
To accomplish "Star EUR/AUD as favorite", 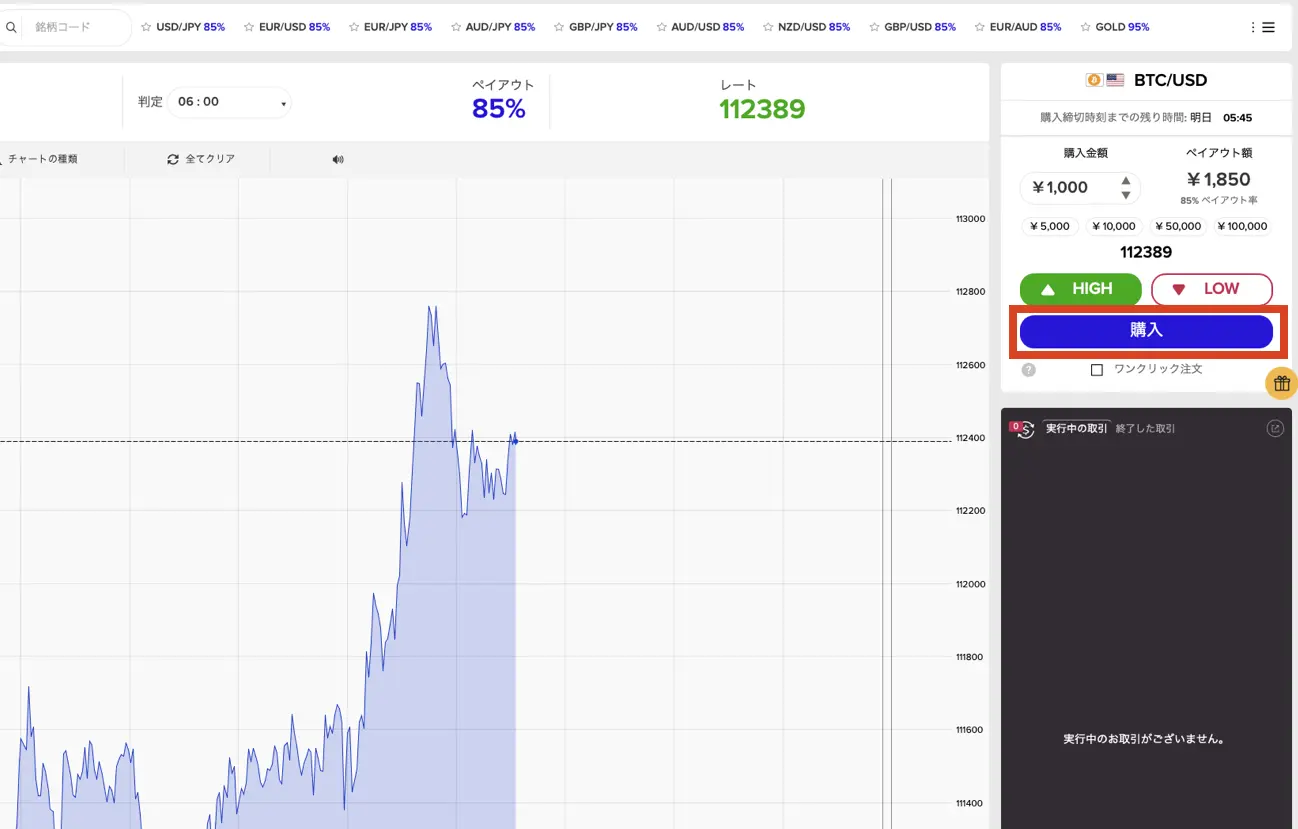I will click(980, 27).
